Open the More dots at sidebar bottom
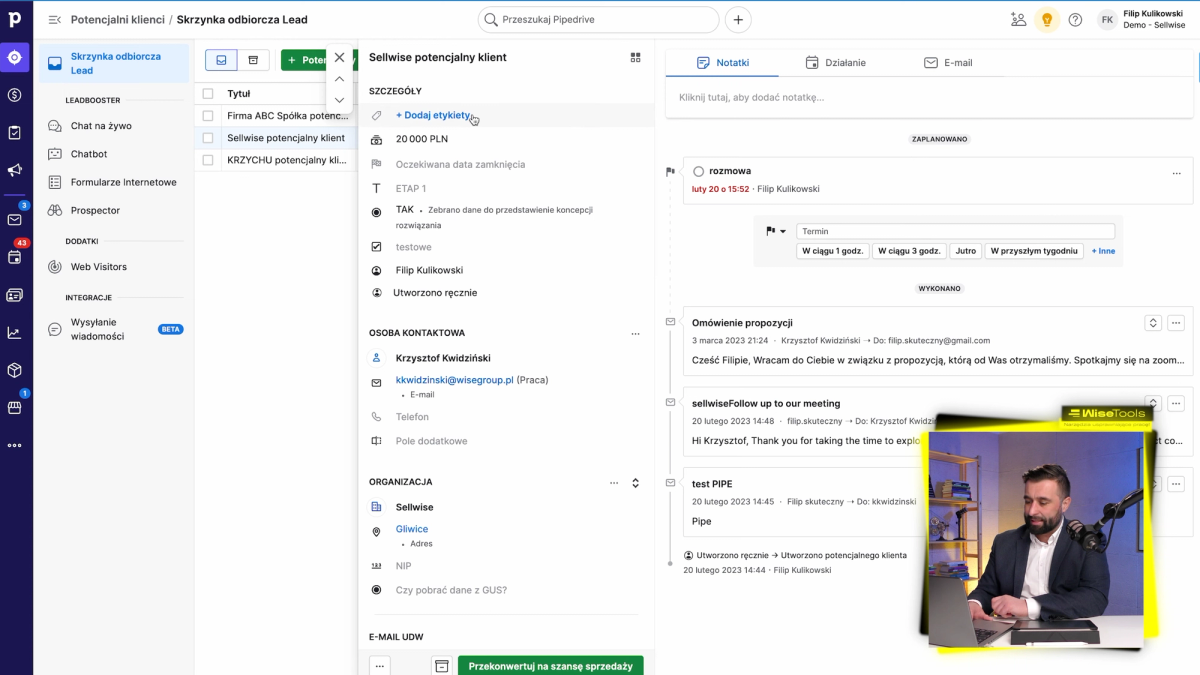The width and height of the screenshot is (1200, 675). point(15,445)
